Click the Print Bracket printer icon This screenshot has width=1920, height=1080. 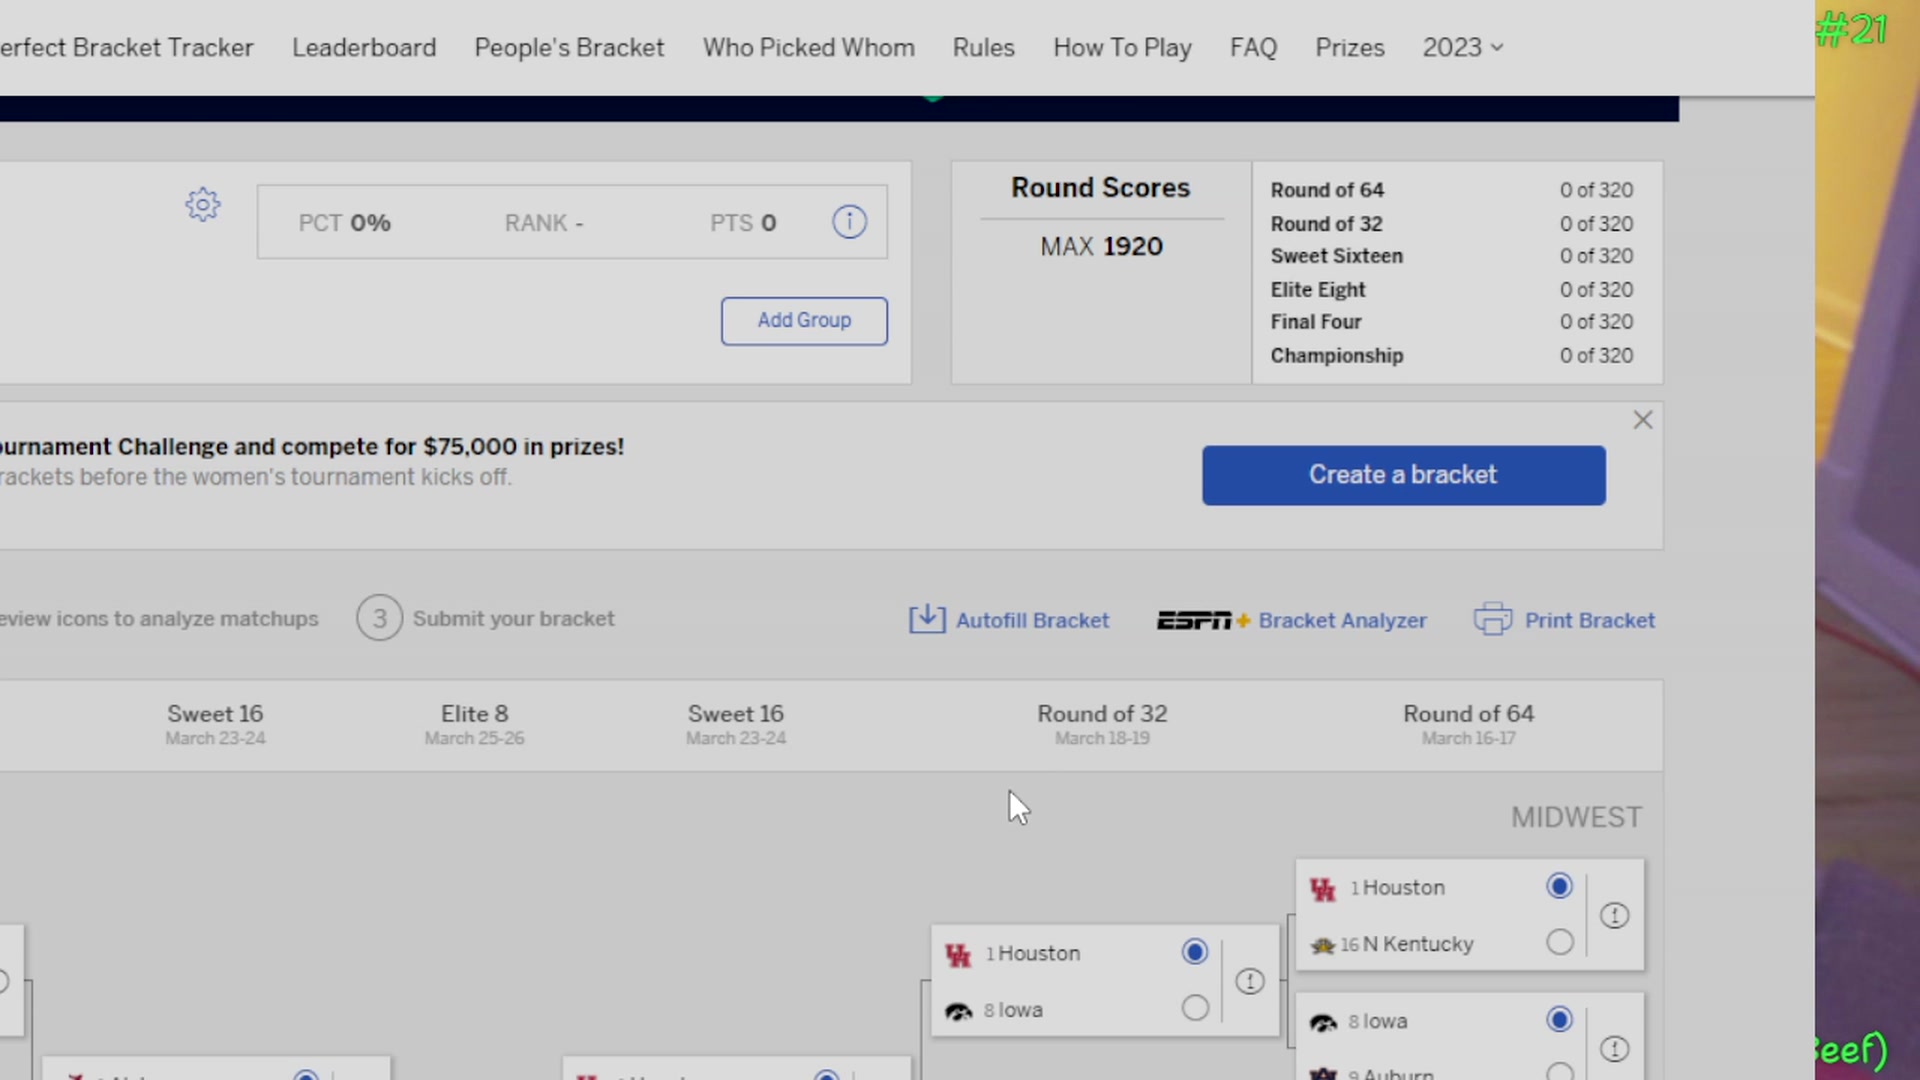pos(1493,619)
